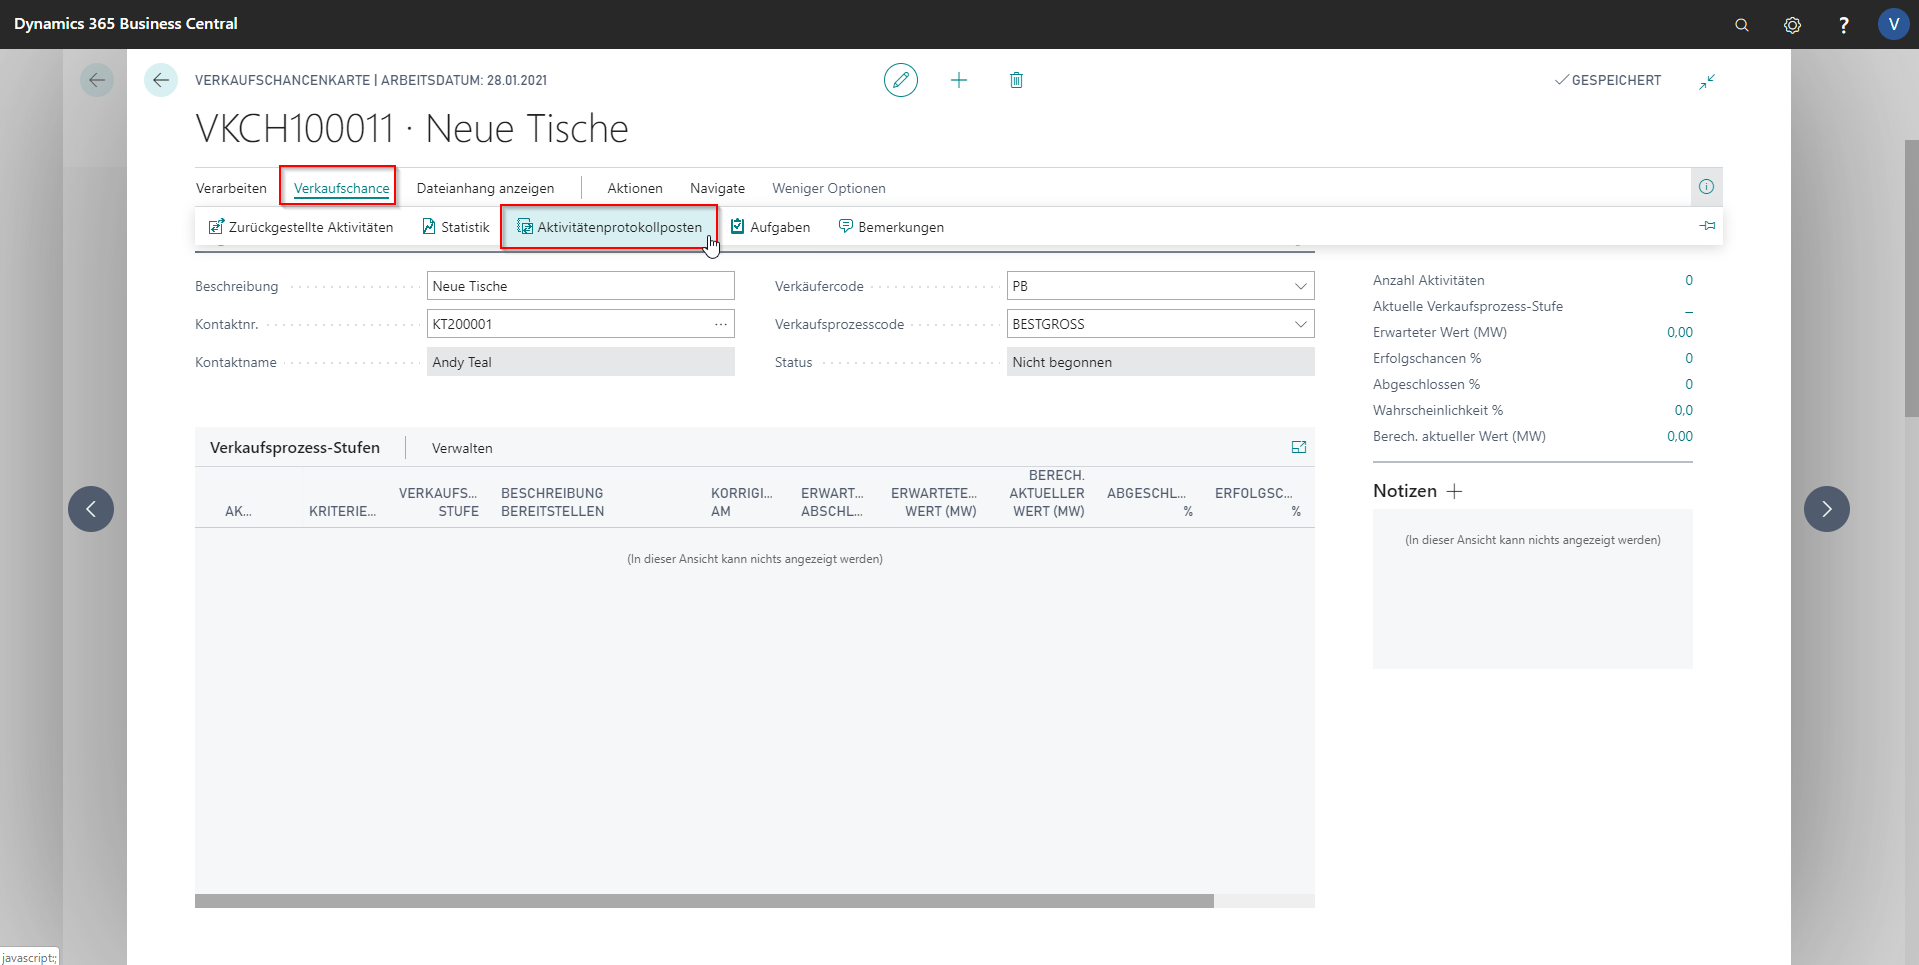Open Aktivitätenprotokollposten action
This screenshot has width=1919, height=965.
pyautogui.click(x=609, y=227)
